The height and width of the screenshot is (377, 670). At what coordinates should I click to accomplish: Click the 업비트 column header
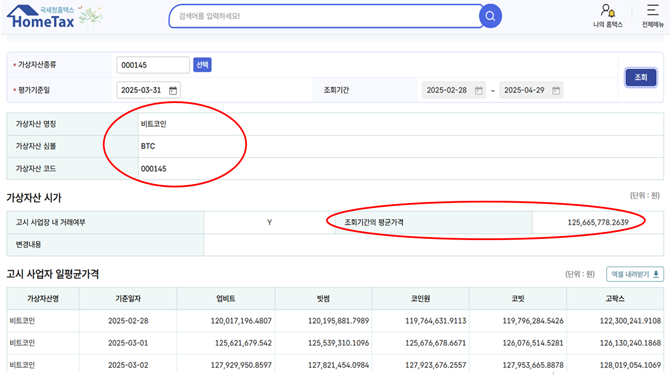pos(226,298)
